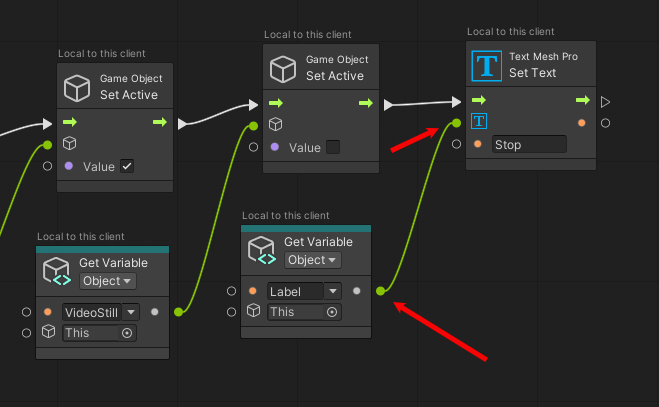The height and width of the screenshot is (407, 659).
Task: Click the Label Get Variable node icon
Action: click(262, 250)
